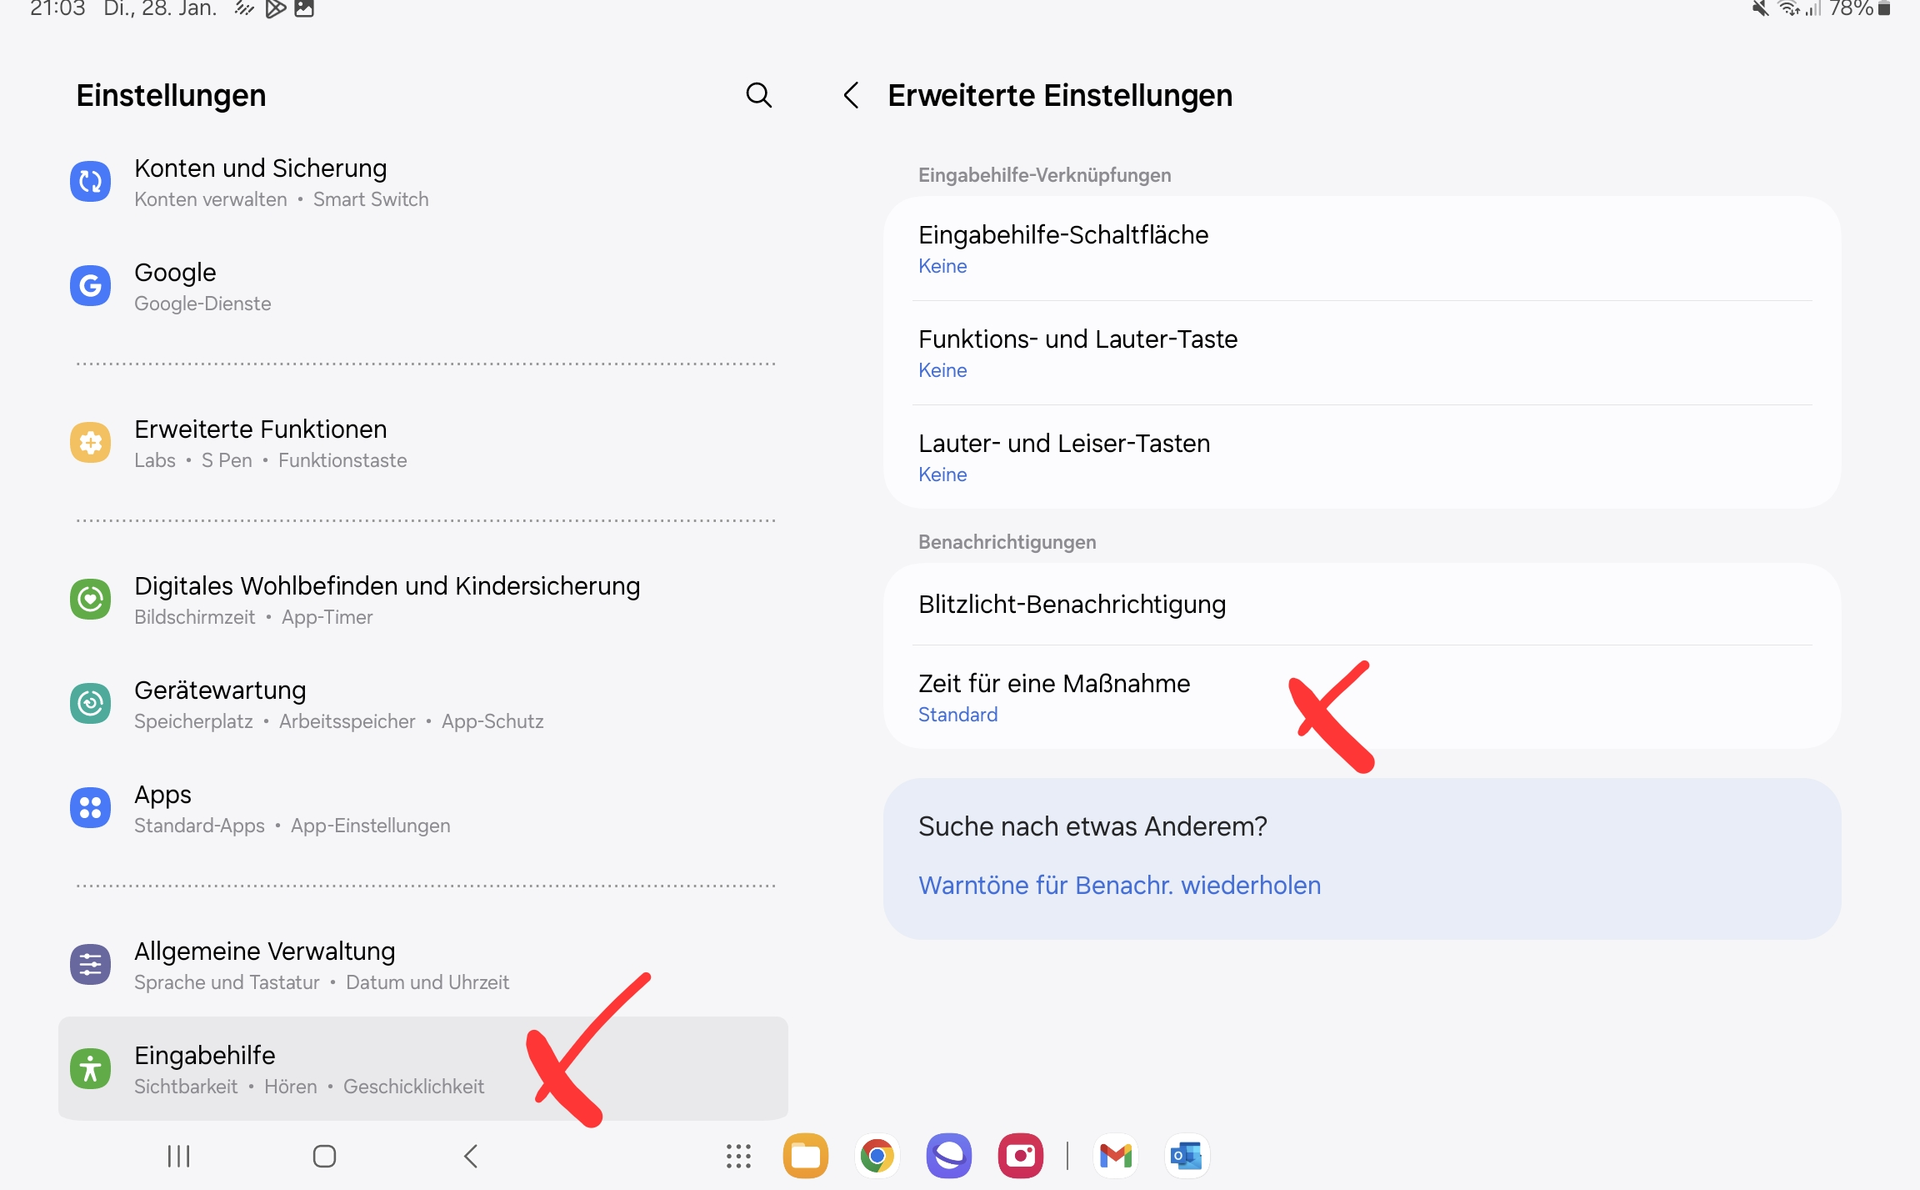
Task: Tap the Konten und Sicherung icon
Action: (90, 182)
